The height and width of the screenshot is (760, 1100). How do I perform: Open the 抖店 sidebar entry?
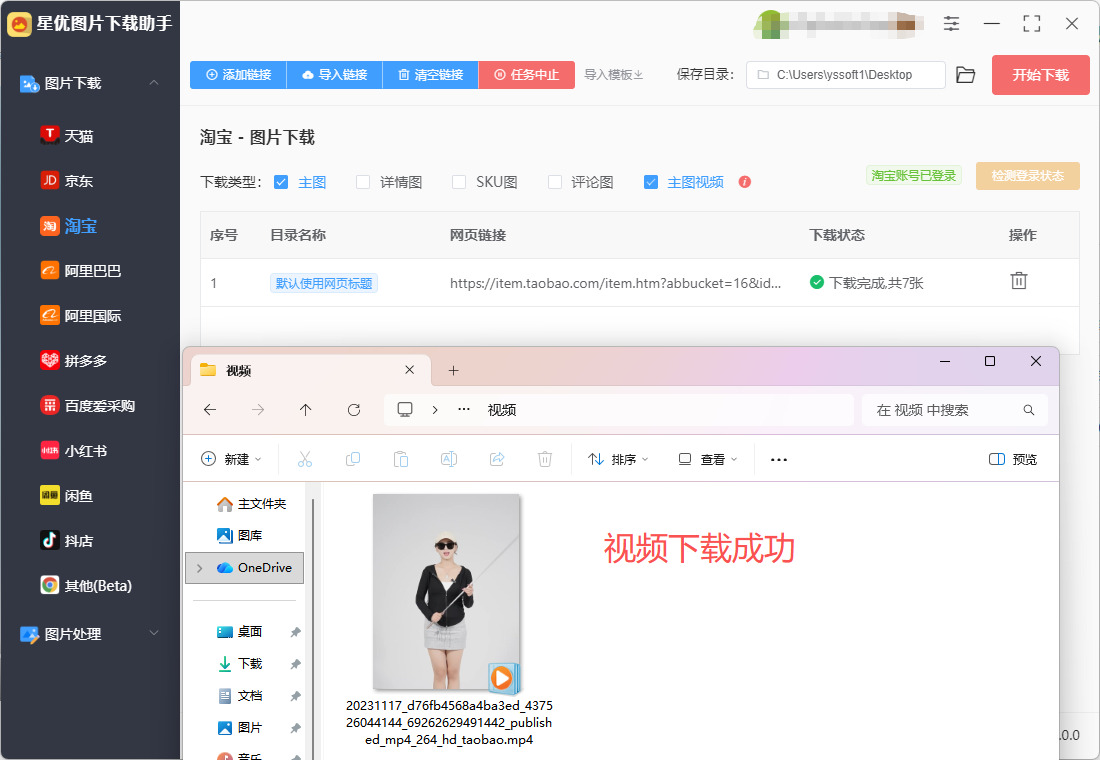(67, 540)
